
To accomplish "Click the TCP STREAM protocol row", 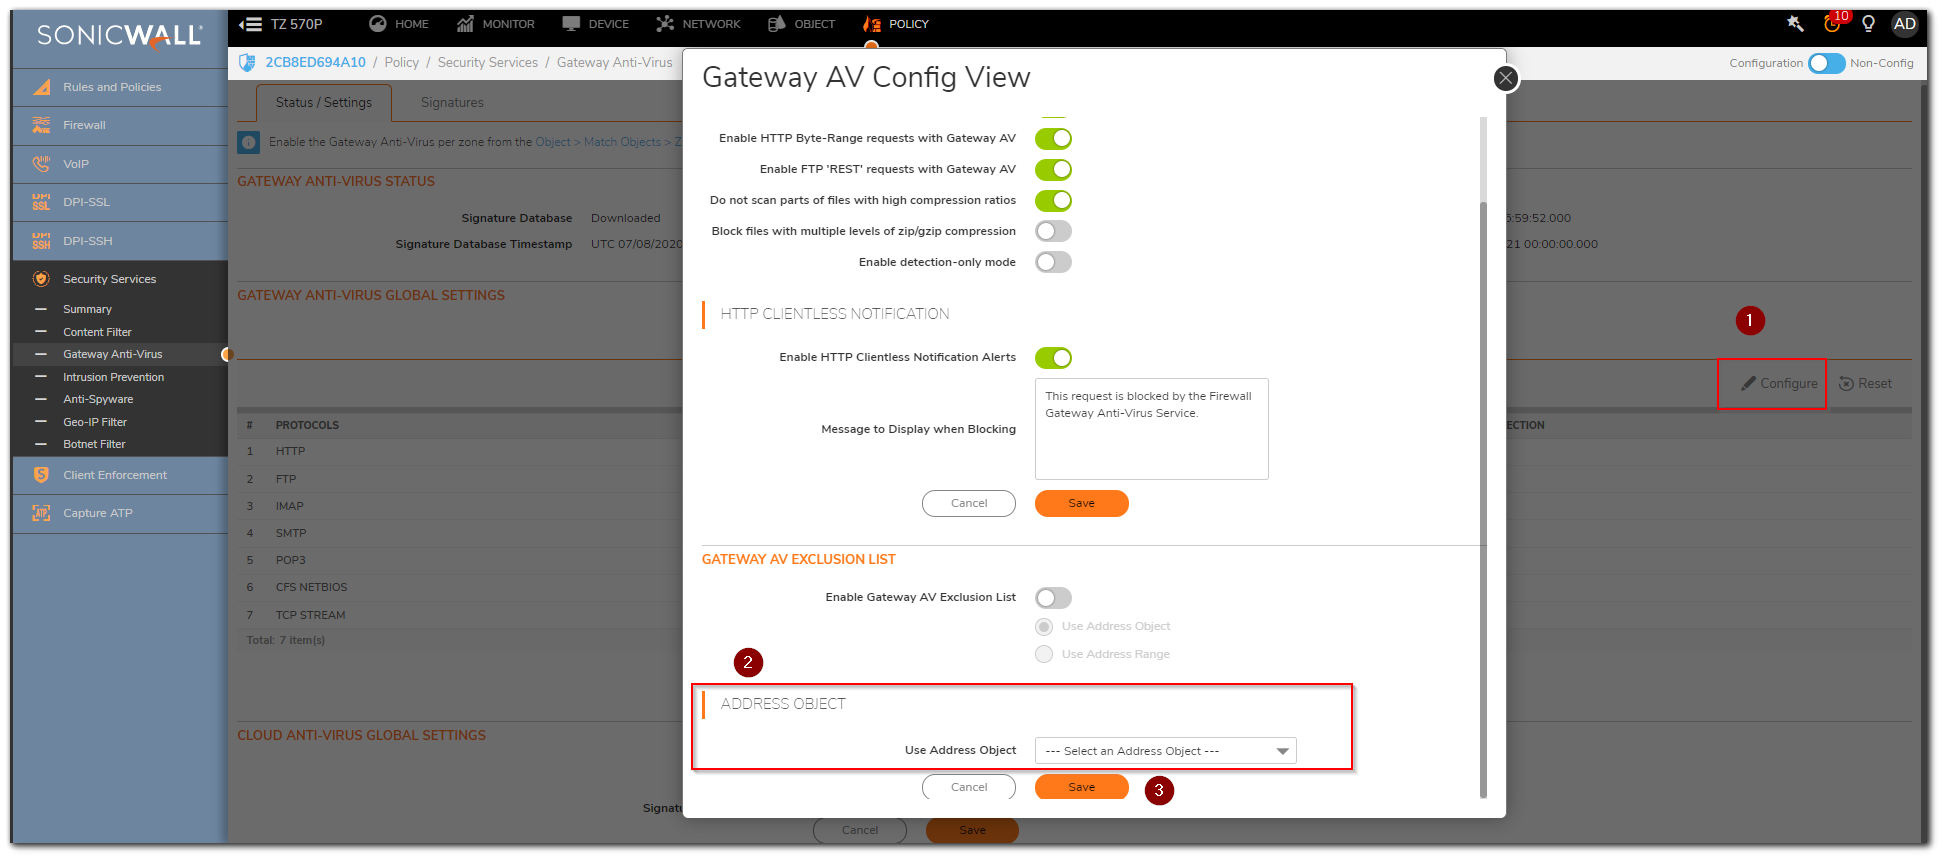I will 460,615.
